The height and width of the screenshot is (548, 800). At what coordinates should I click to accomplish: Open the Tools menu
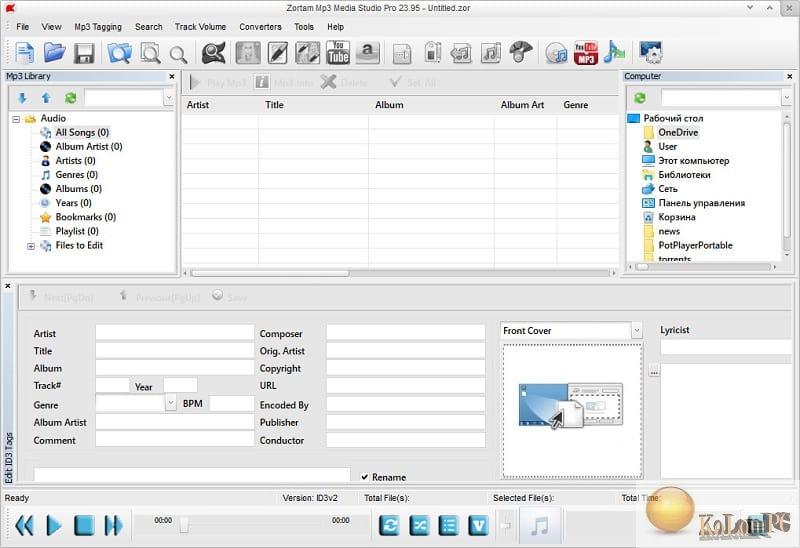[304, 27]
